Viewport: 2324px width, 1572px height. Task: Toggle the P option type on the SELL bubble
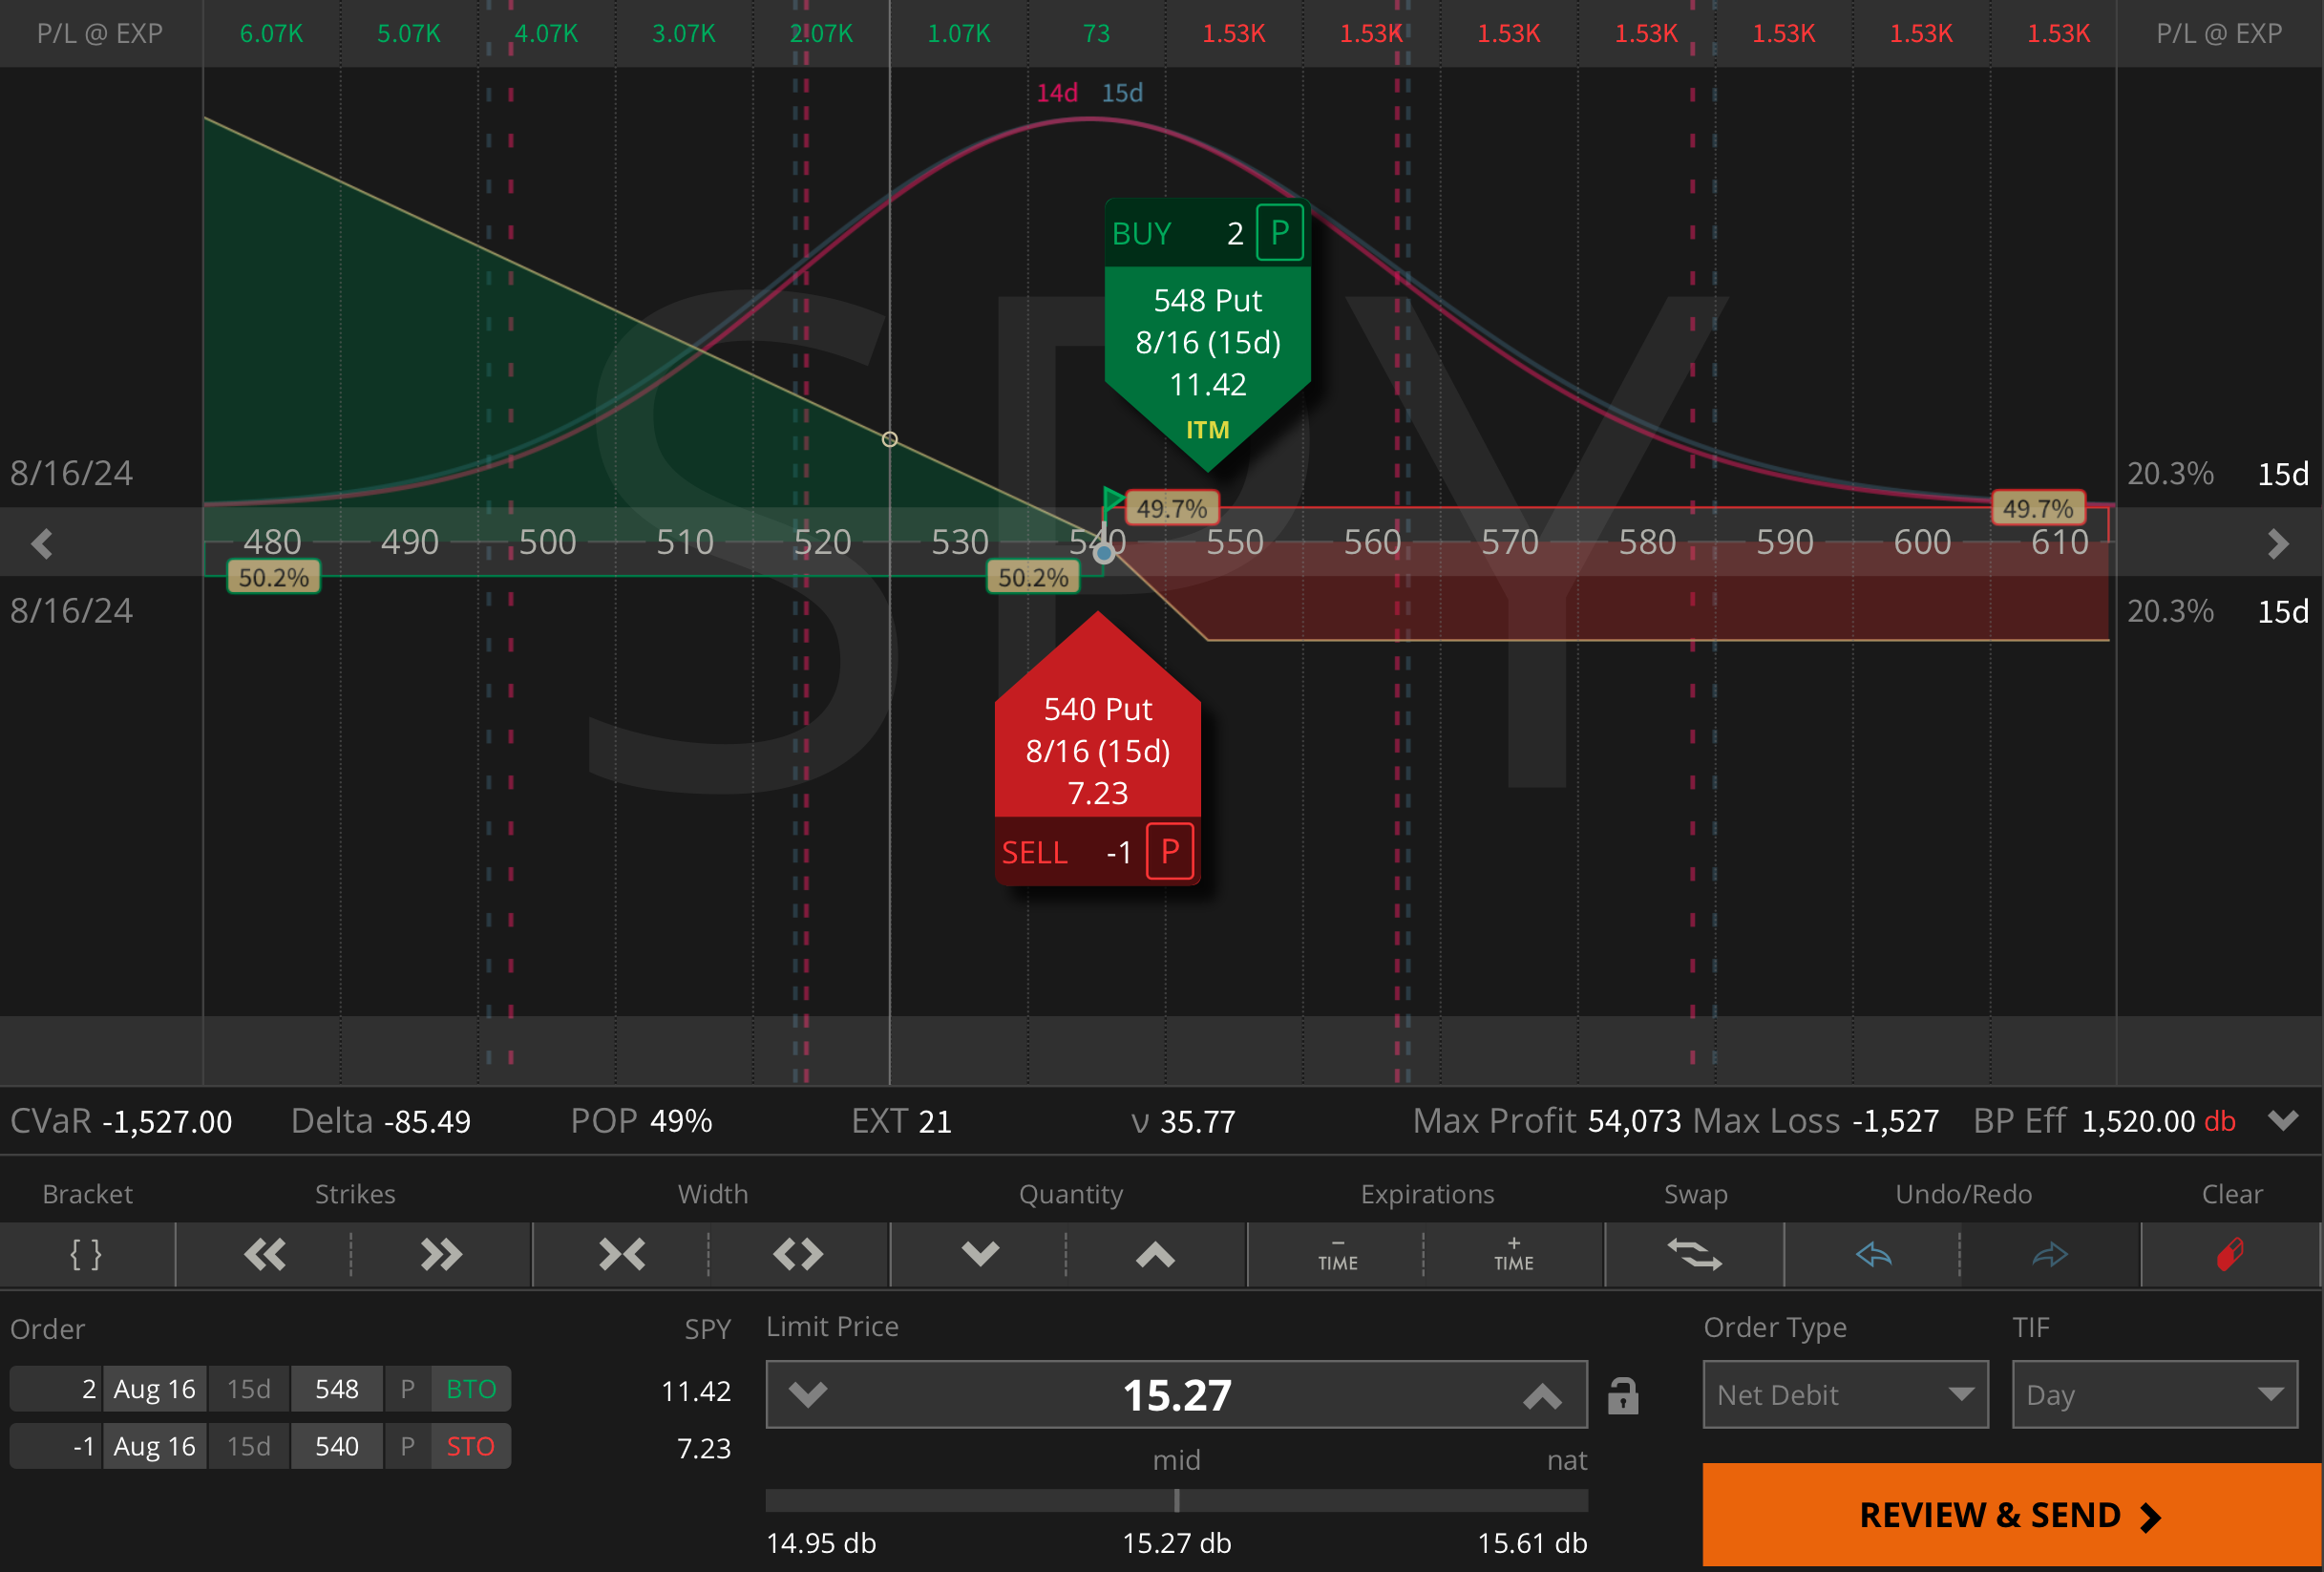[1168, 851]
